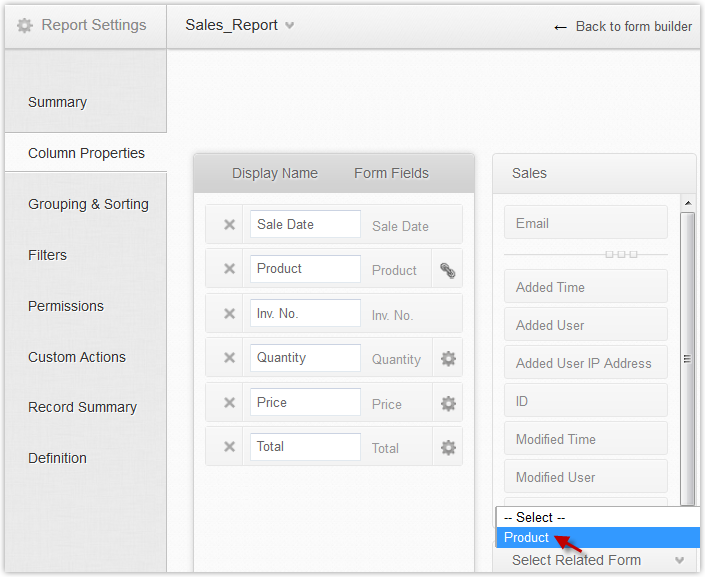Open the Filters section
705x577 pixels.
(48, 255)
